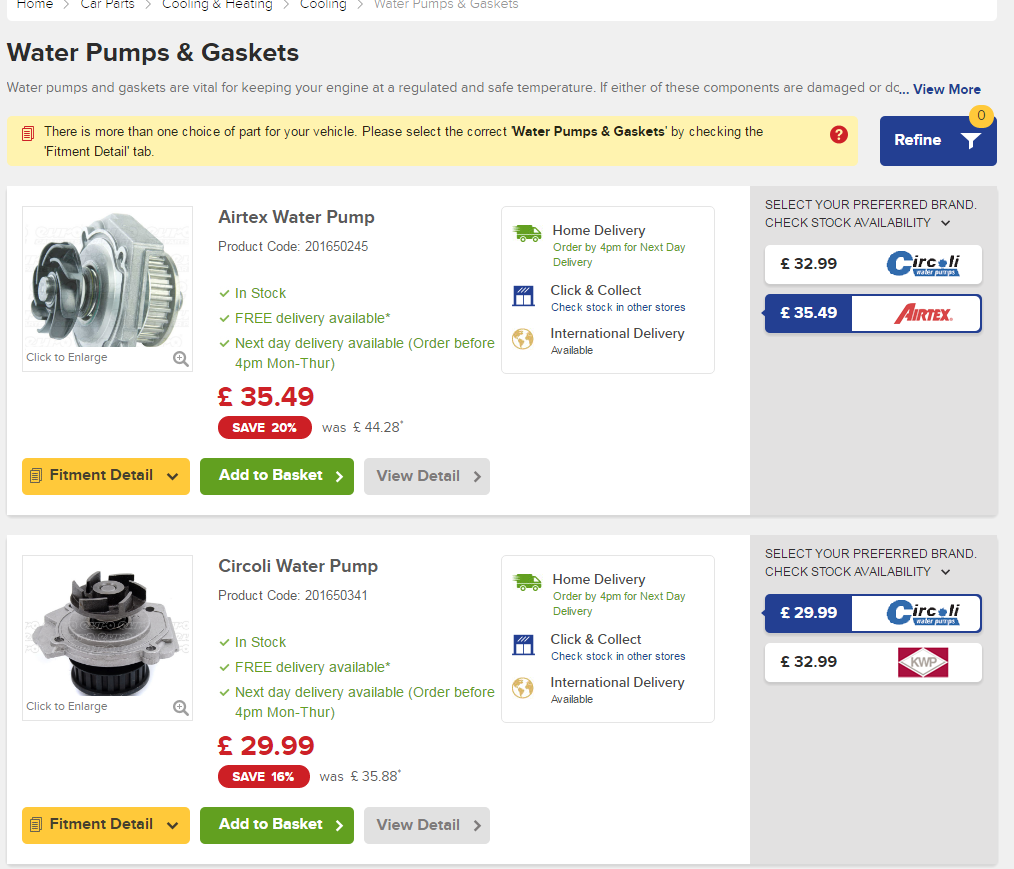Click View More in the description
The height and width of the screenshot is (869, 1014).
[946, 89]
